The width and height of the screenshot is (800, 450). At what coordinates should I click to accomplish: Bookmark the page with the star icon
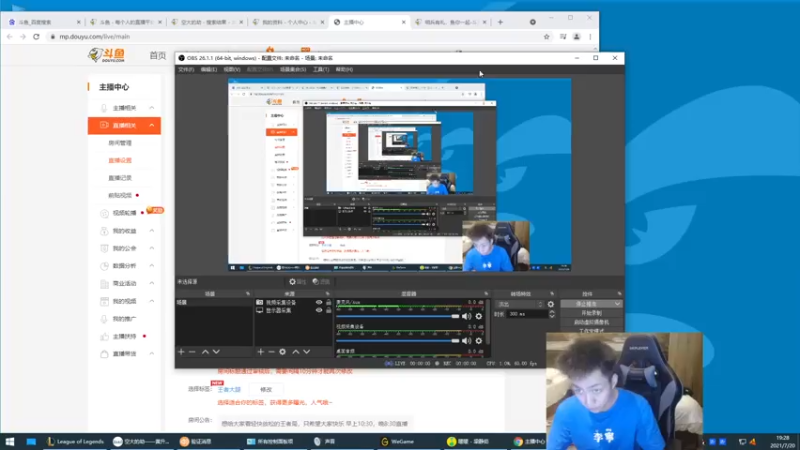coord(546,37)
